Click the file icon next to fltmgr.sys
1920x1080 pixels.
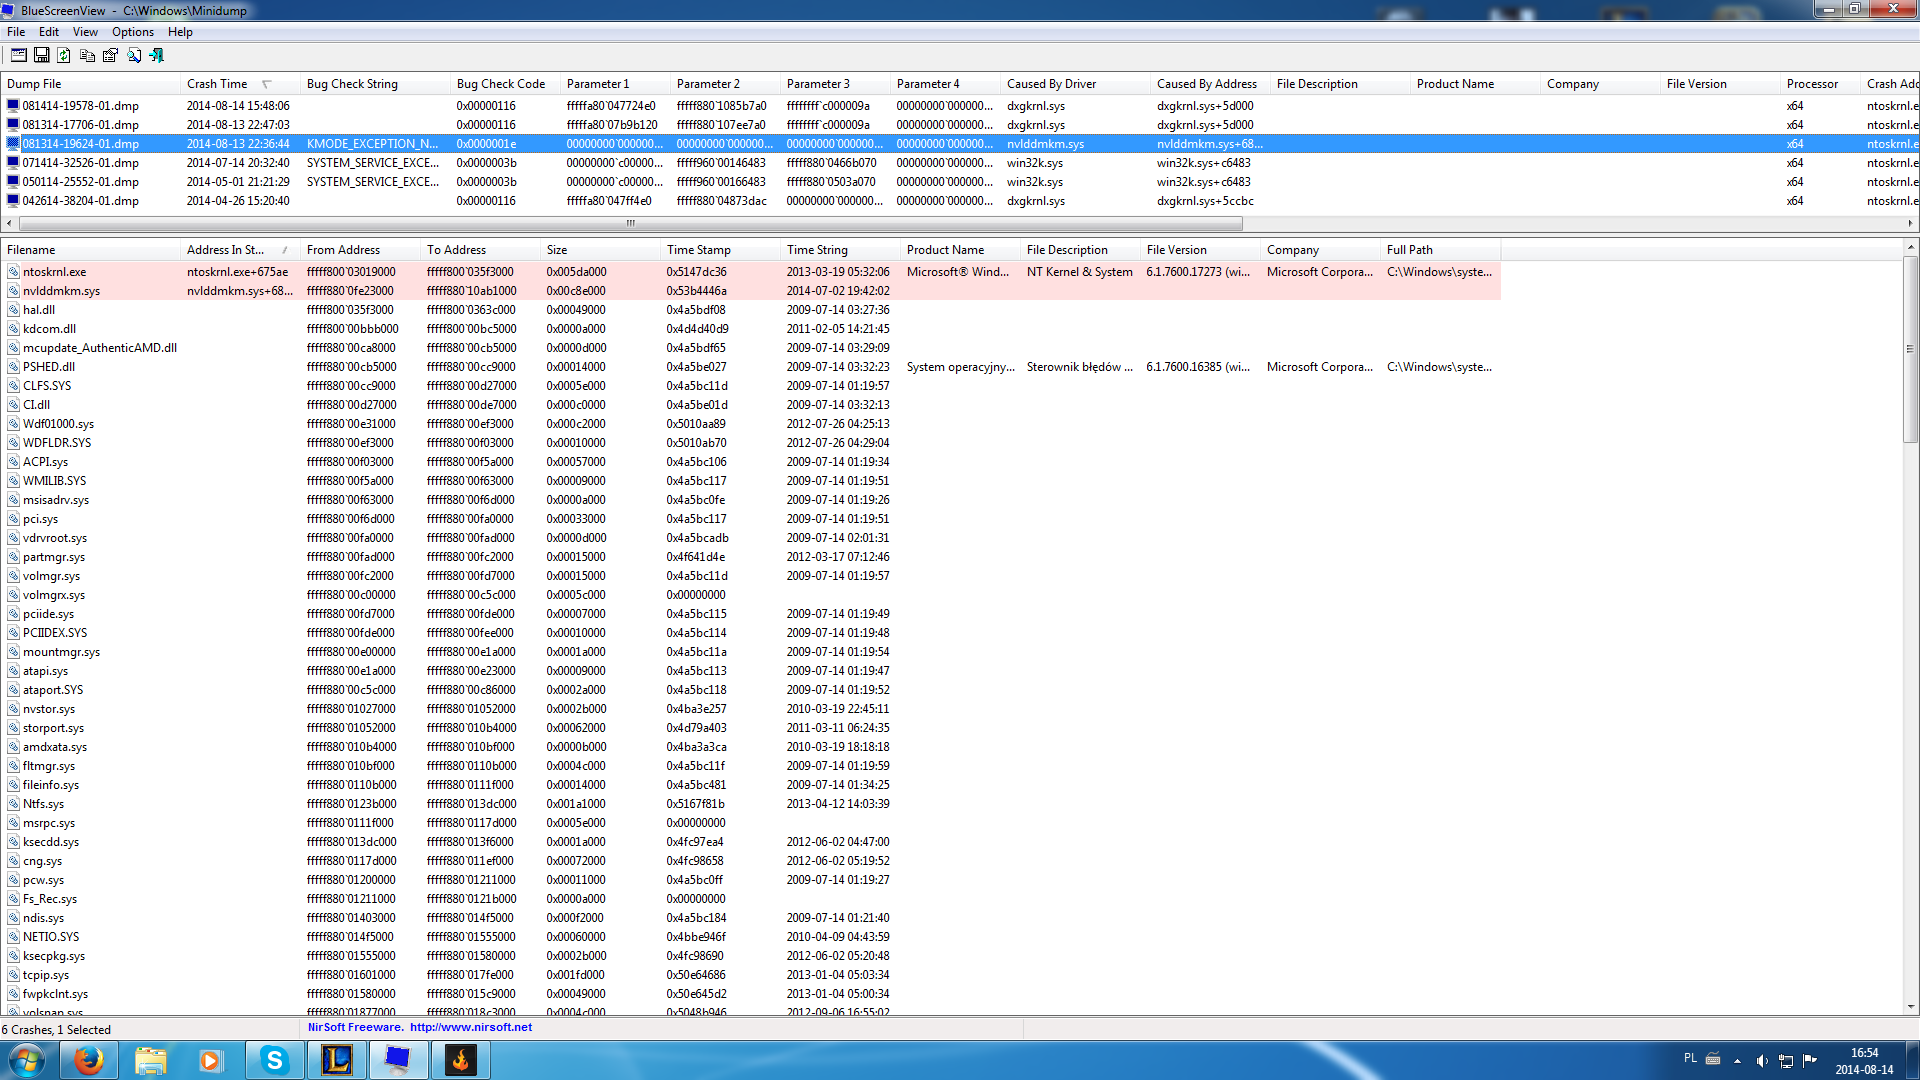(x=13, y=766)
